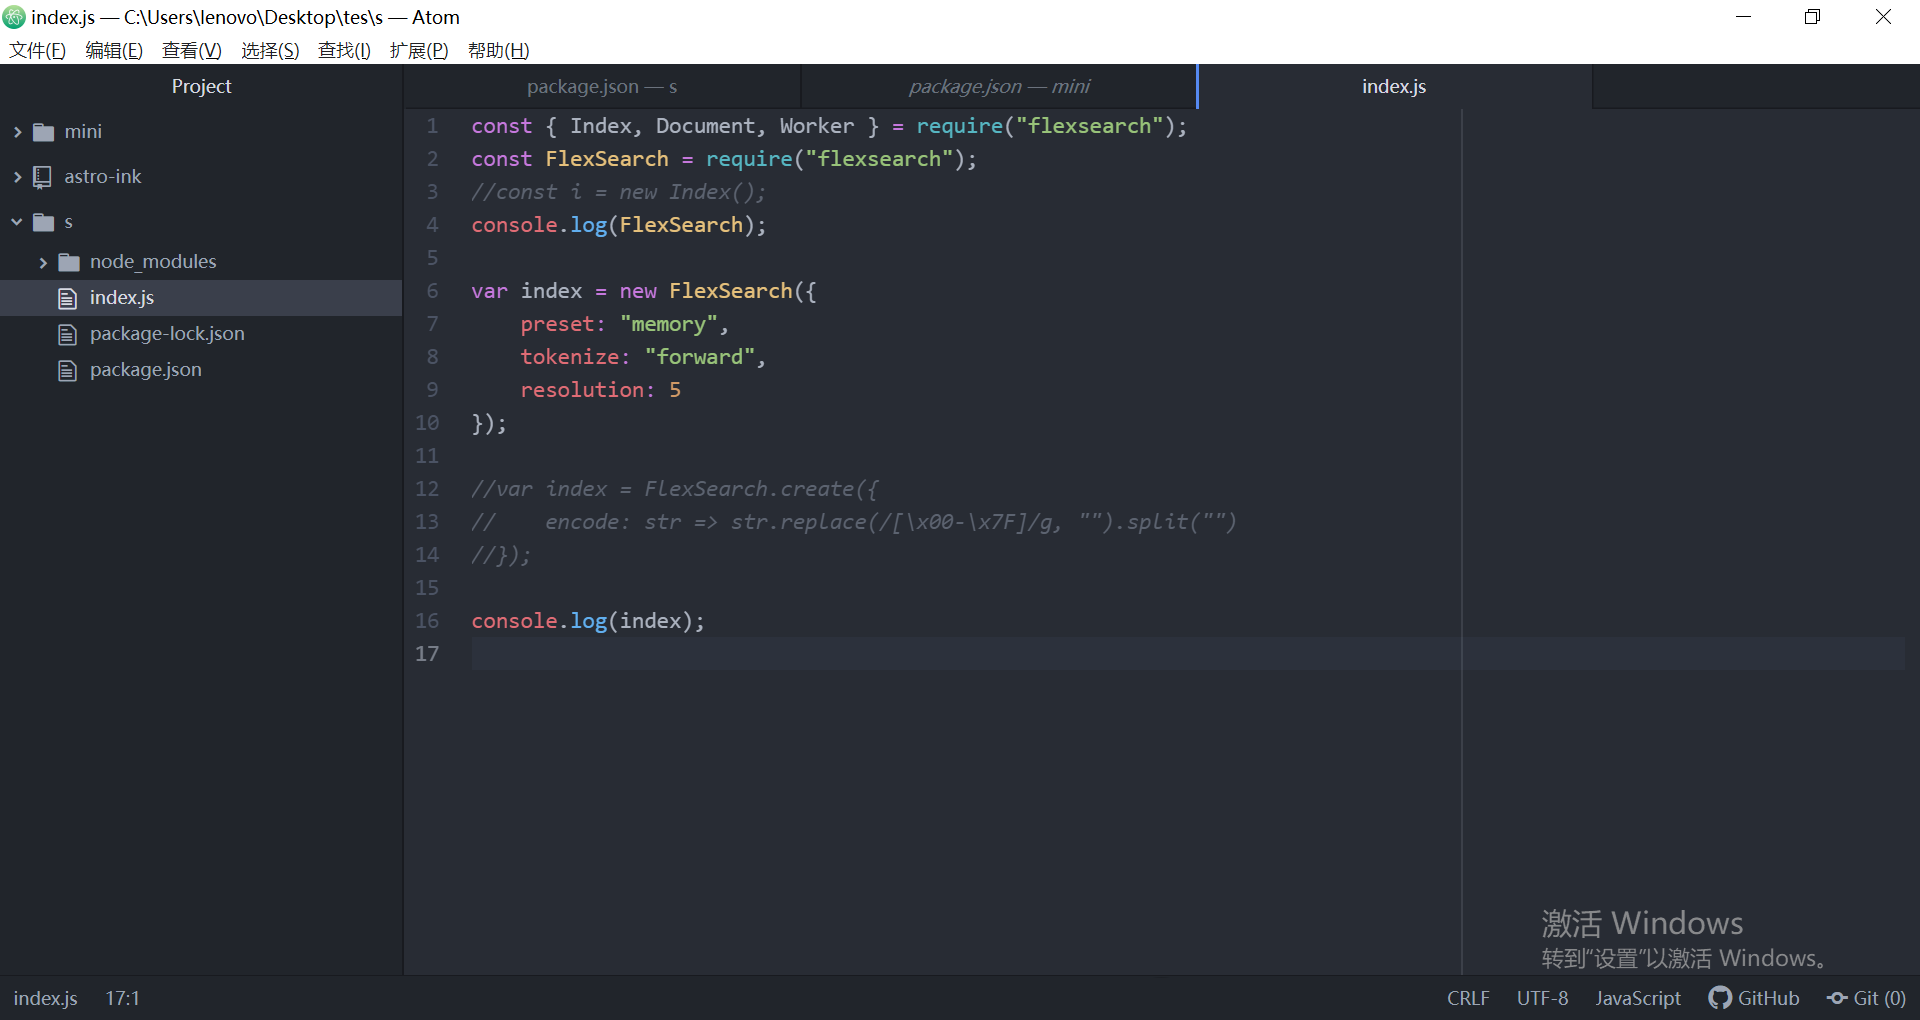Click line 9 resolution value 5
The image size is (1920, 1020).
[x=674, y=389]
